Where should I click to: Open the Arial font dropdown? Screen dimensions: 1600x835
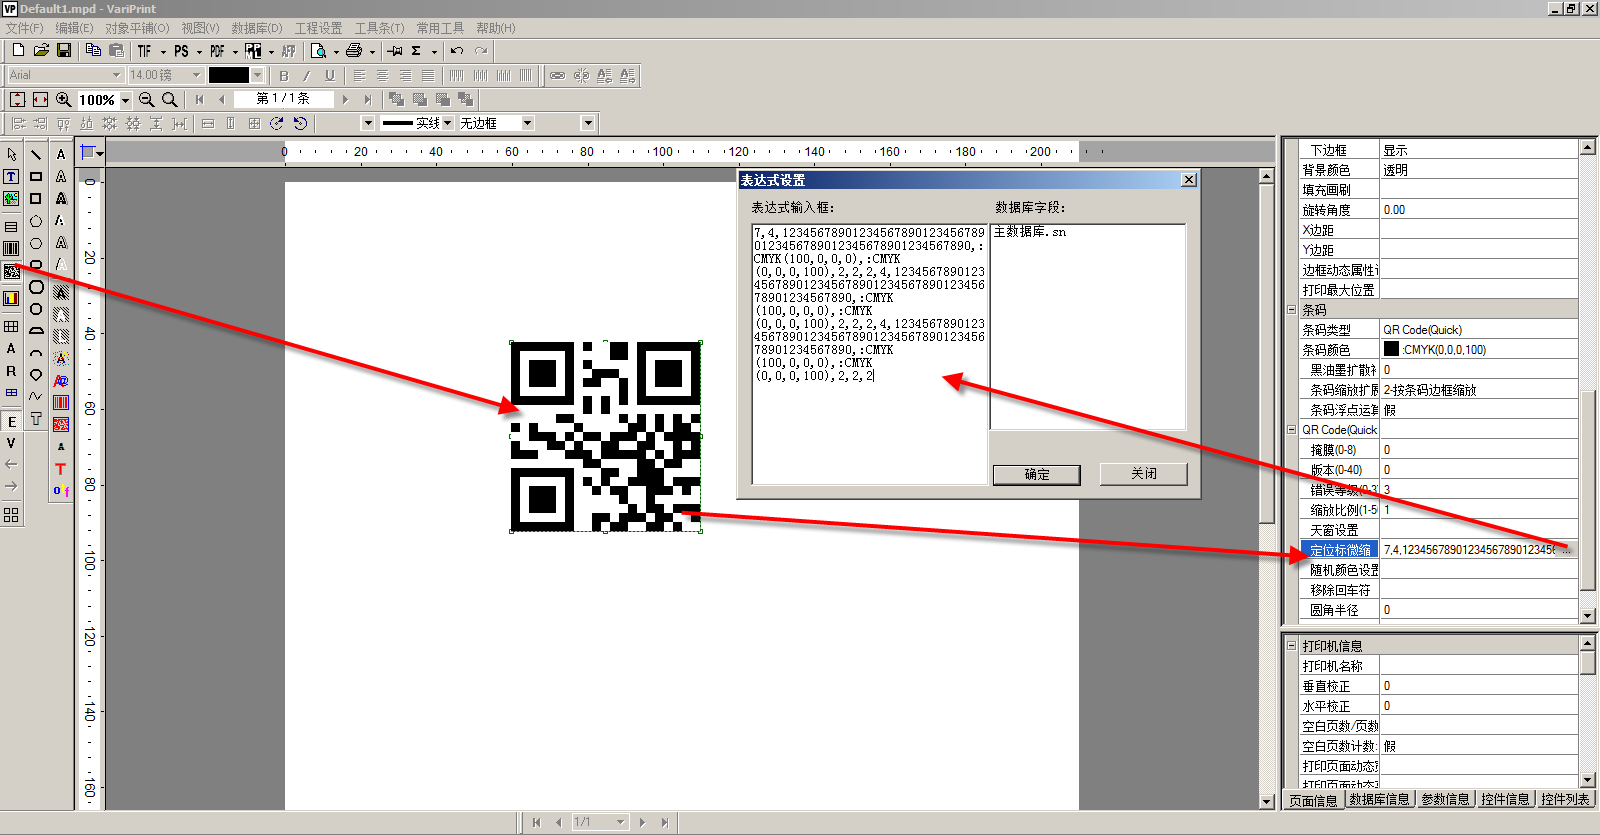point(116,75)
